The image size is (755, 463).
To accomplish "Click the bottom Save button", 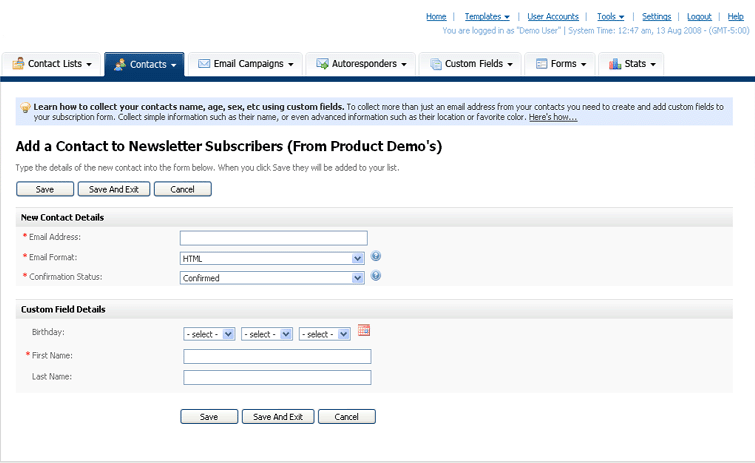I will click(x=209, y=417).
